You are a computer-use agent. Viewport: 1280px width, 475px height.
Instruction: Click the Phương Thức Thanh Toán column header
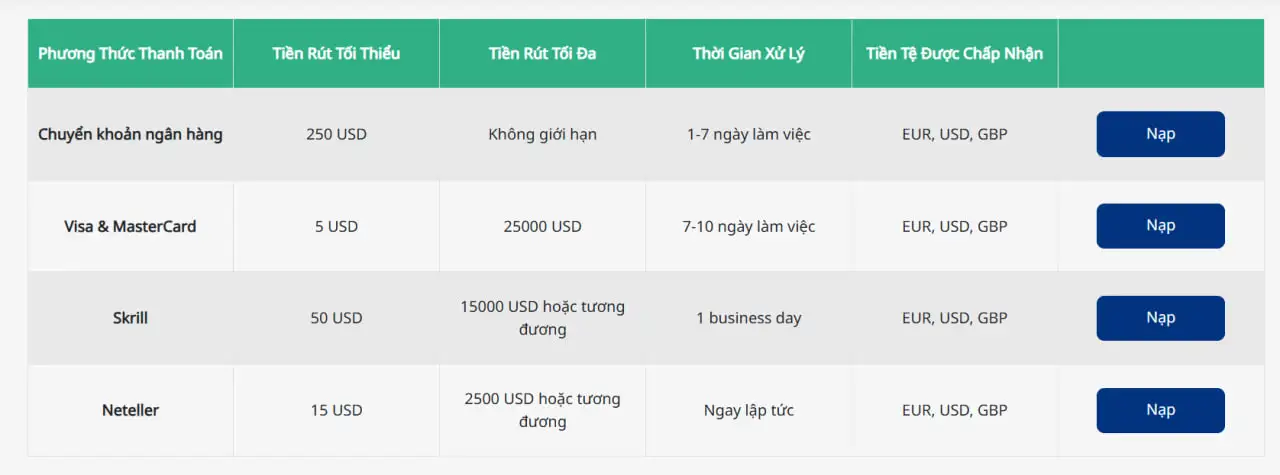tap(130, 53)
